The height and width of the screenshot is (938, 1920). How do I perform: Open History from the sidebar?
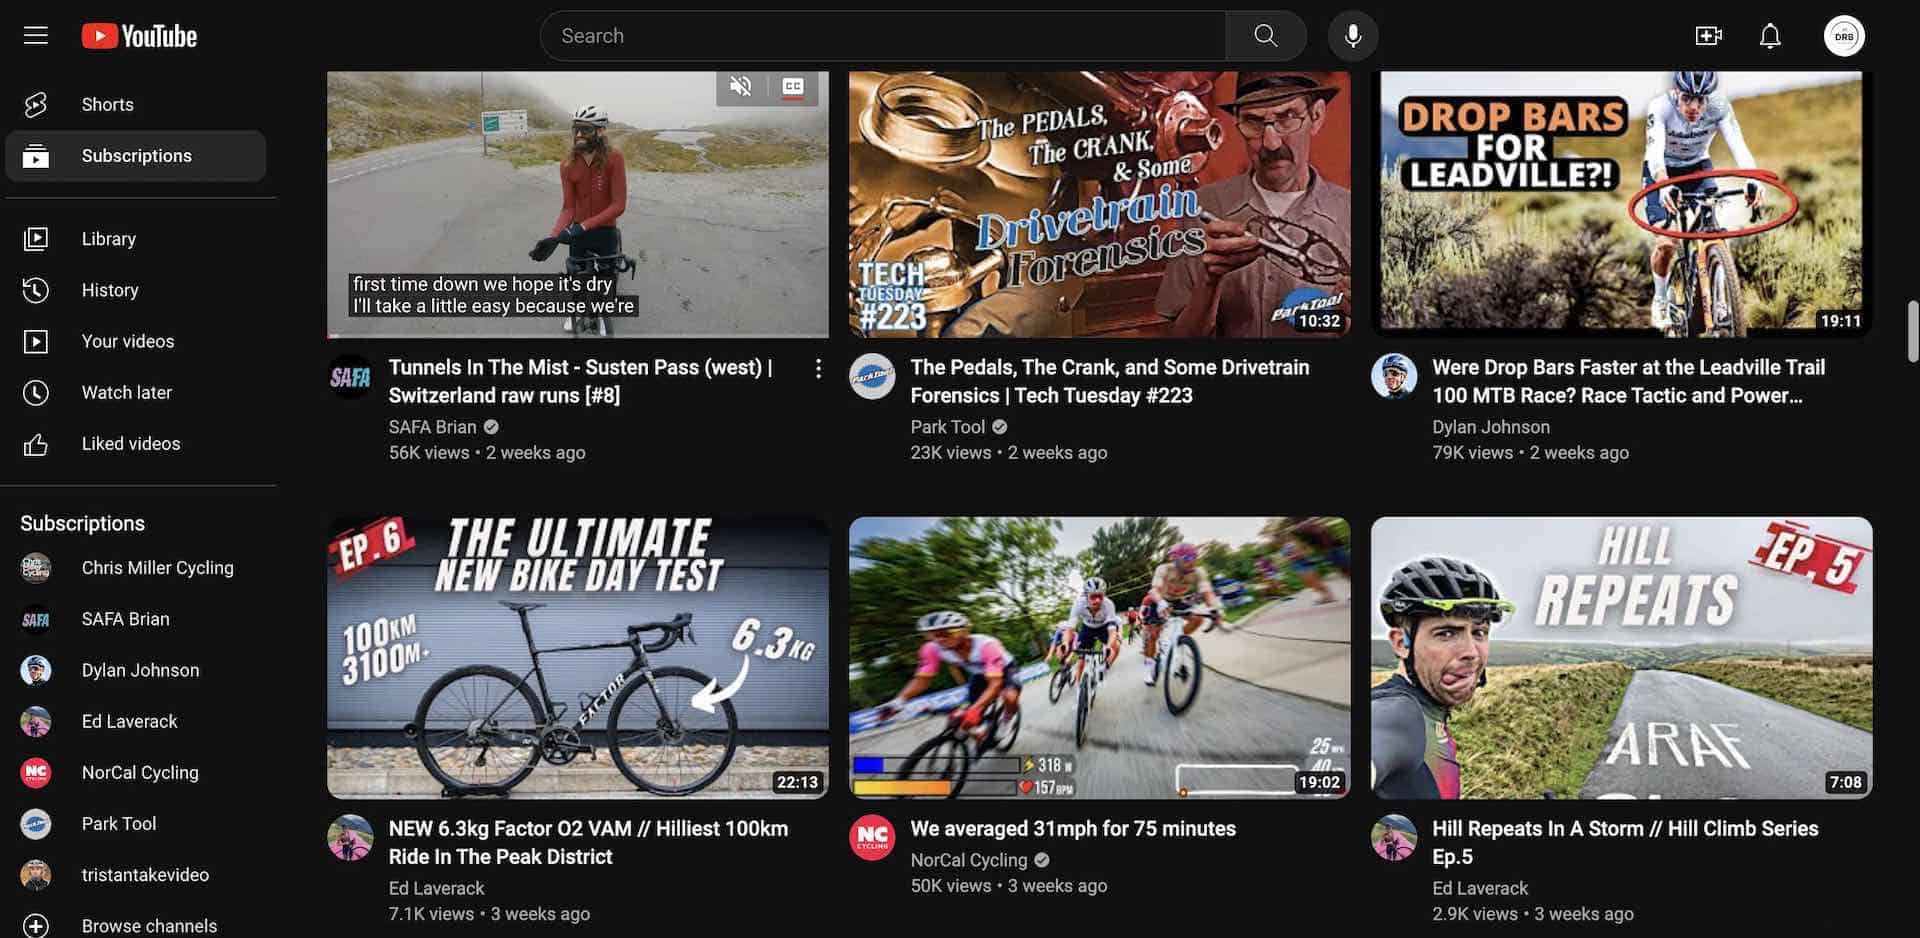coord(110,290)
